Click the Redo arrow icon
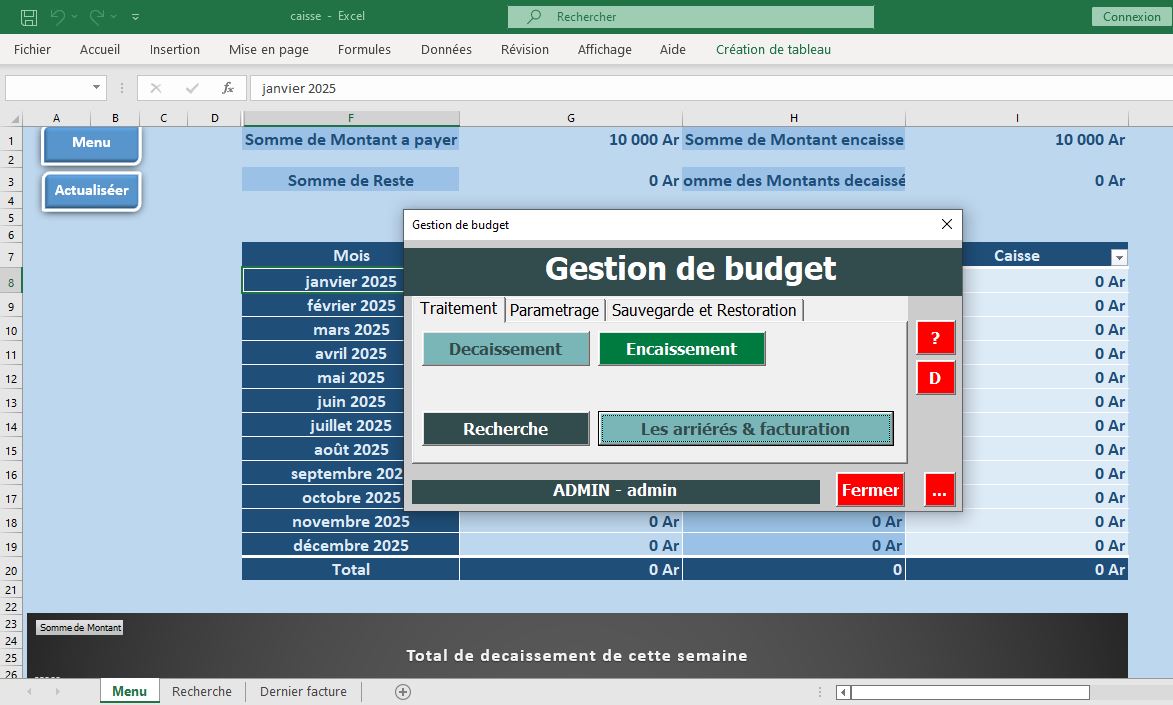Image resolution: width=1173 pixels, height=705 pixels. (x=97, y=17)
